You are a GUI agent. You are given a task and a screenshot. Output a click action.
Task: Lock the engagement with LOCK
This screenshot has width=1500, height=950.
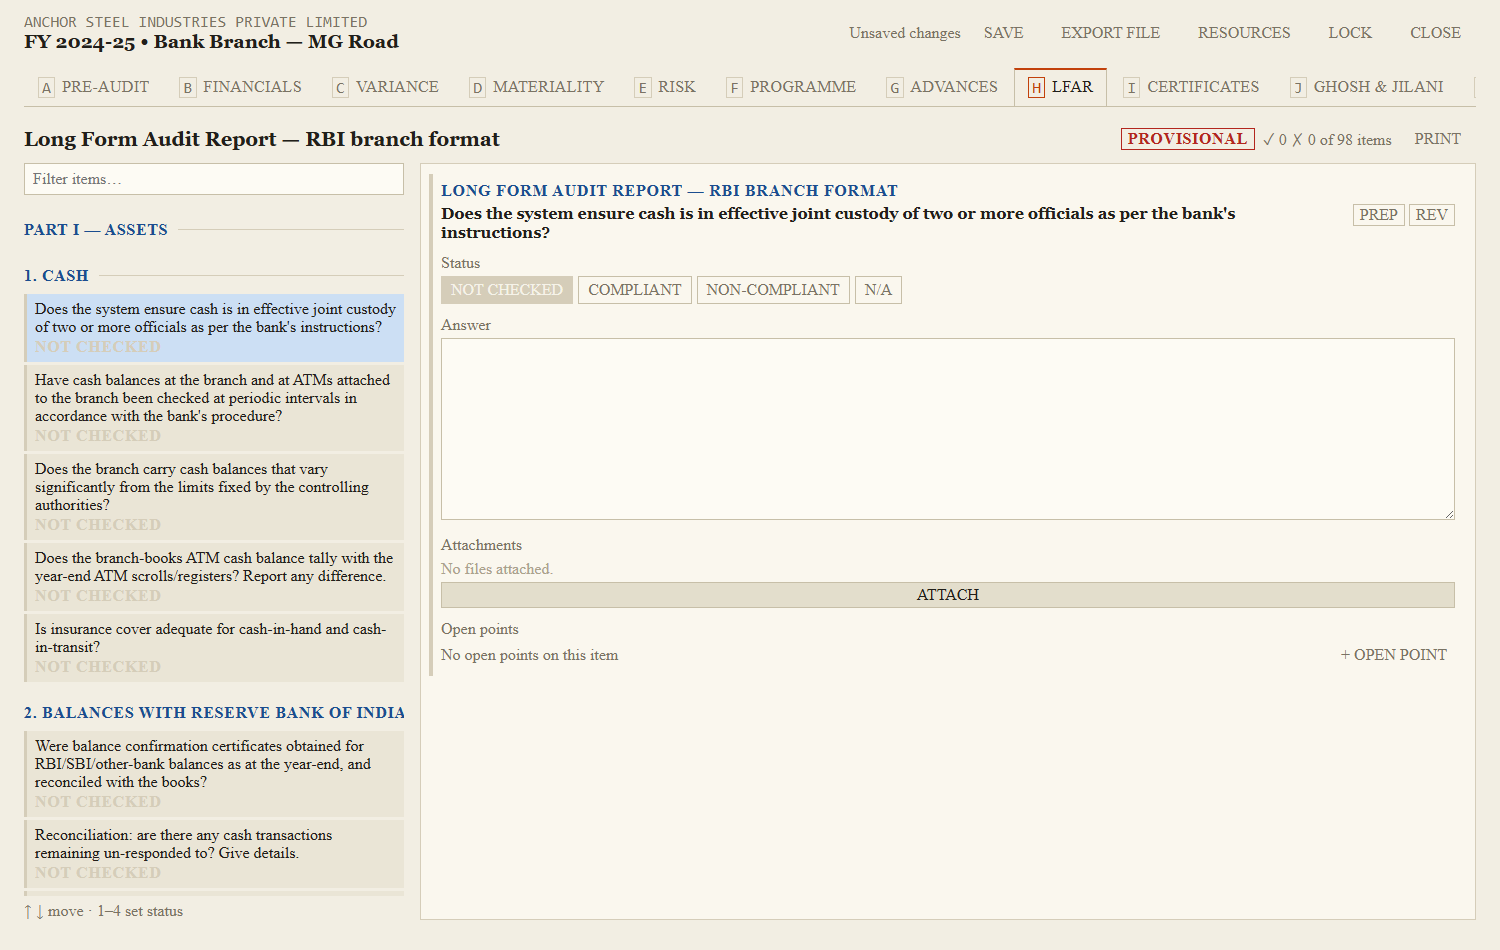click(1350, 33)
